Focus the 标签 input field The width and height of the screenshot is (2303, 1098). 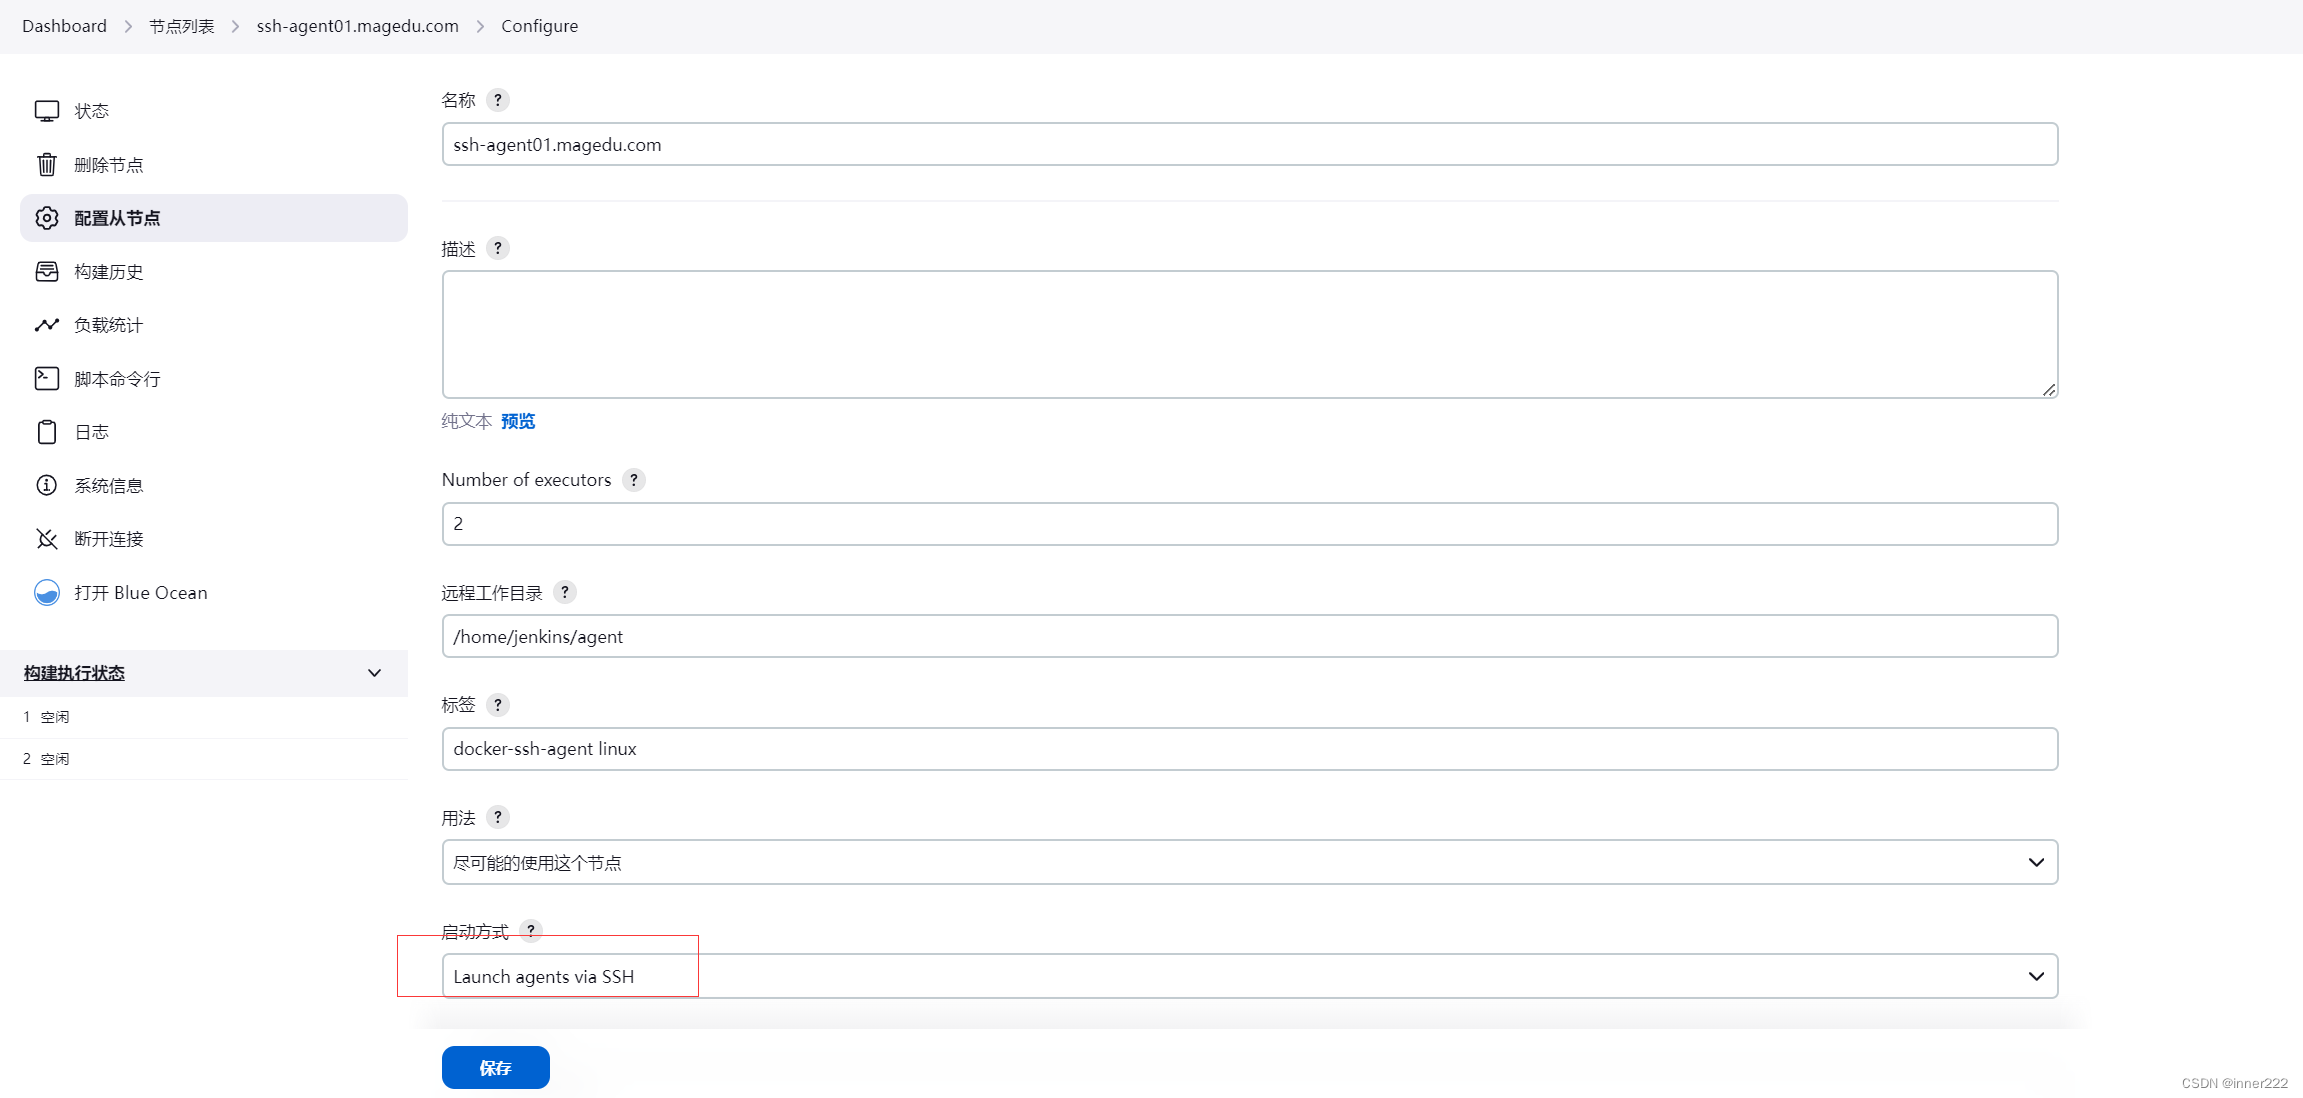point(1250,749)
